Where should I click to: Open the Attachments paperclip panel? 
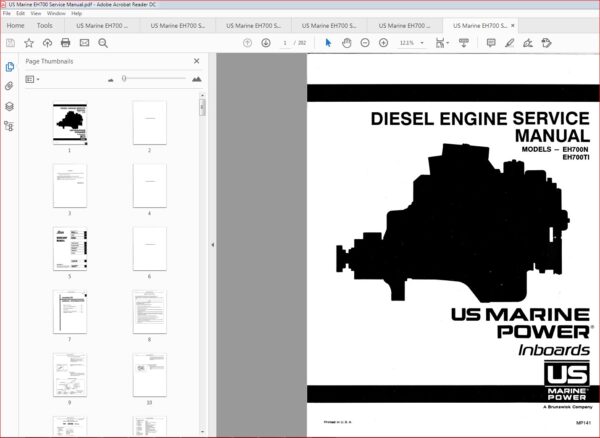pyautogui.click(x=10, y=86)
